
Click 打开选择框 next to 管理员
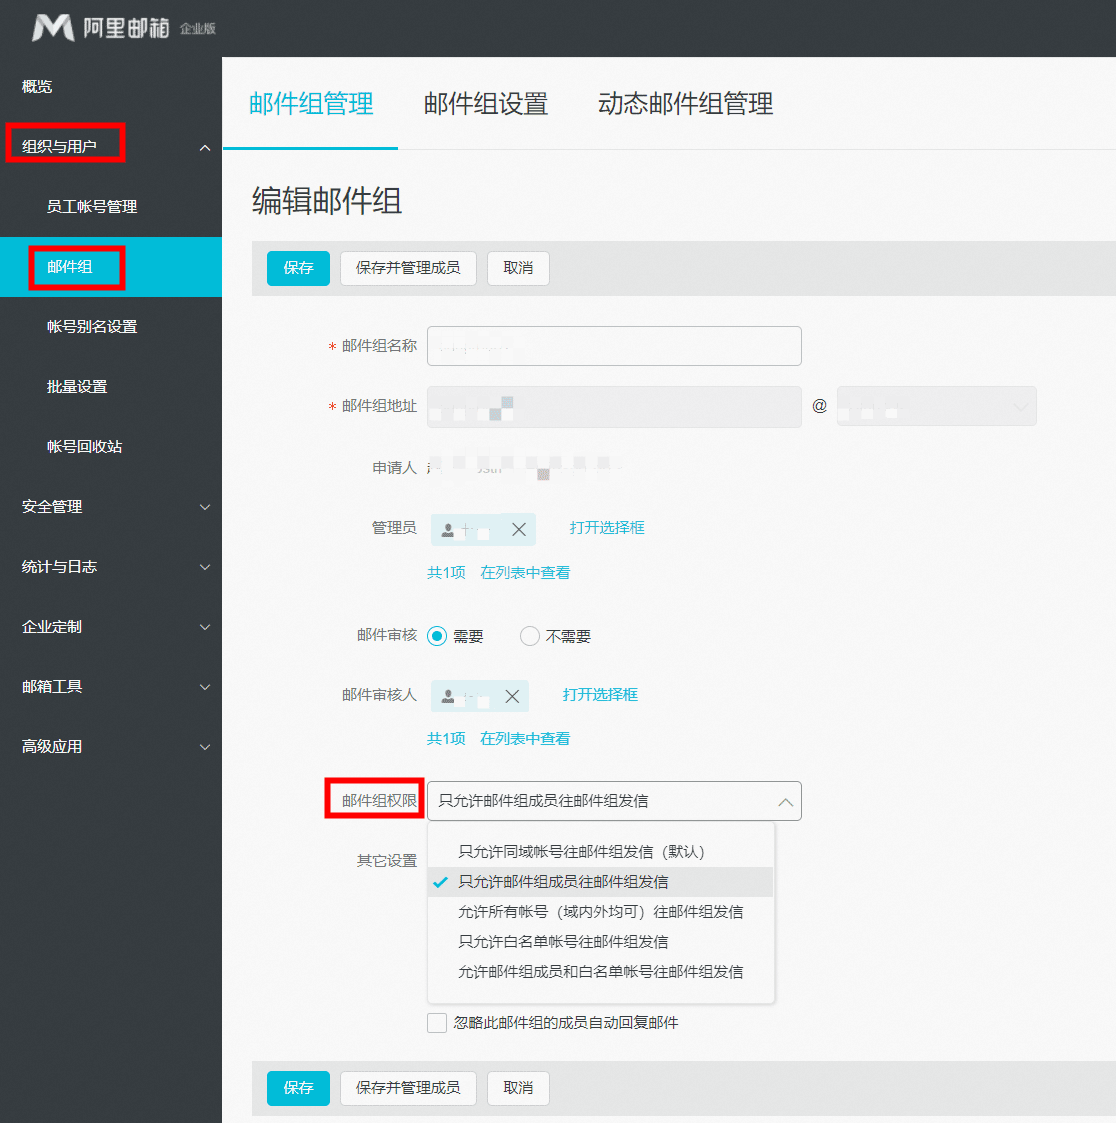pos(606,529)
